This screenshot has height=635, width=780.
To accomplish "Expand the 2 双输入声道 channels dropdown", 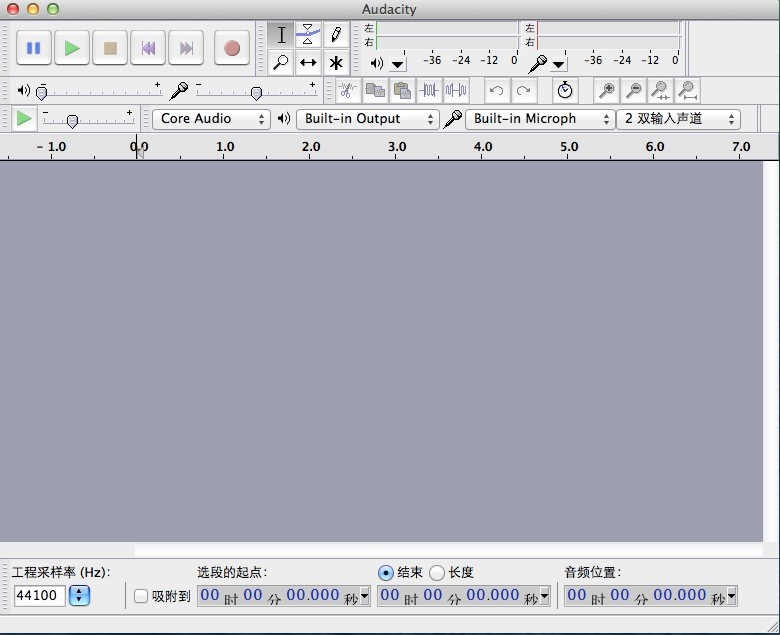I will click(677, 119).
